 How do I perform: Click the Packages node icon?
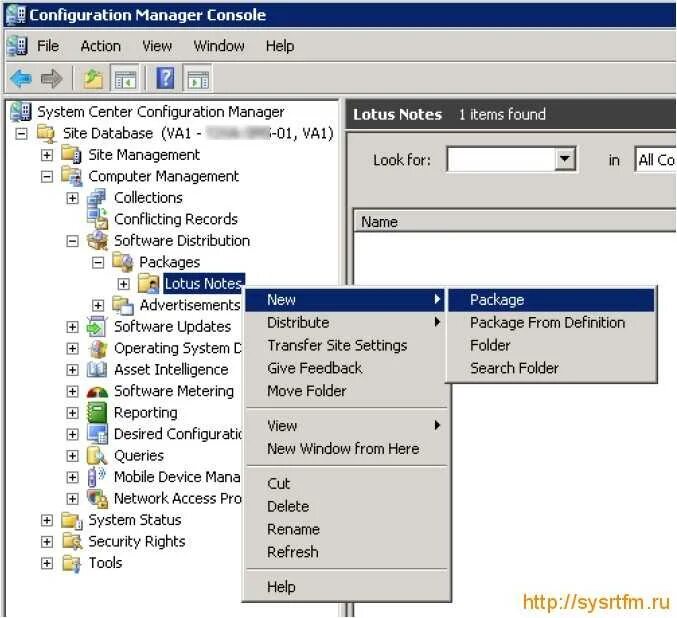(123, 262)
